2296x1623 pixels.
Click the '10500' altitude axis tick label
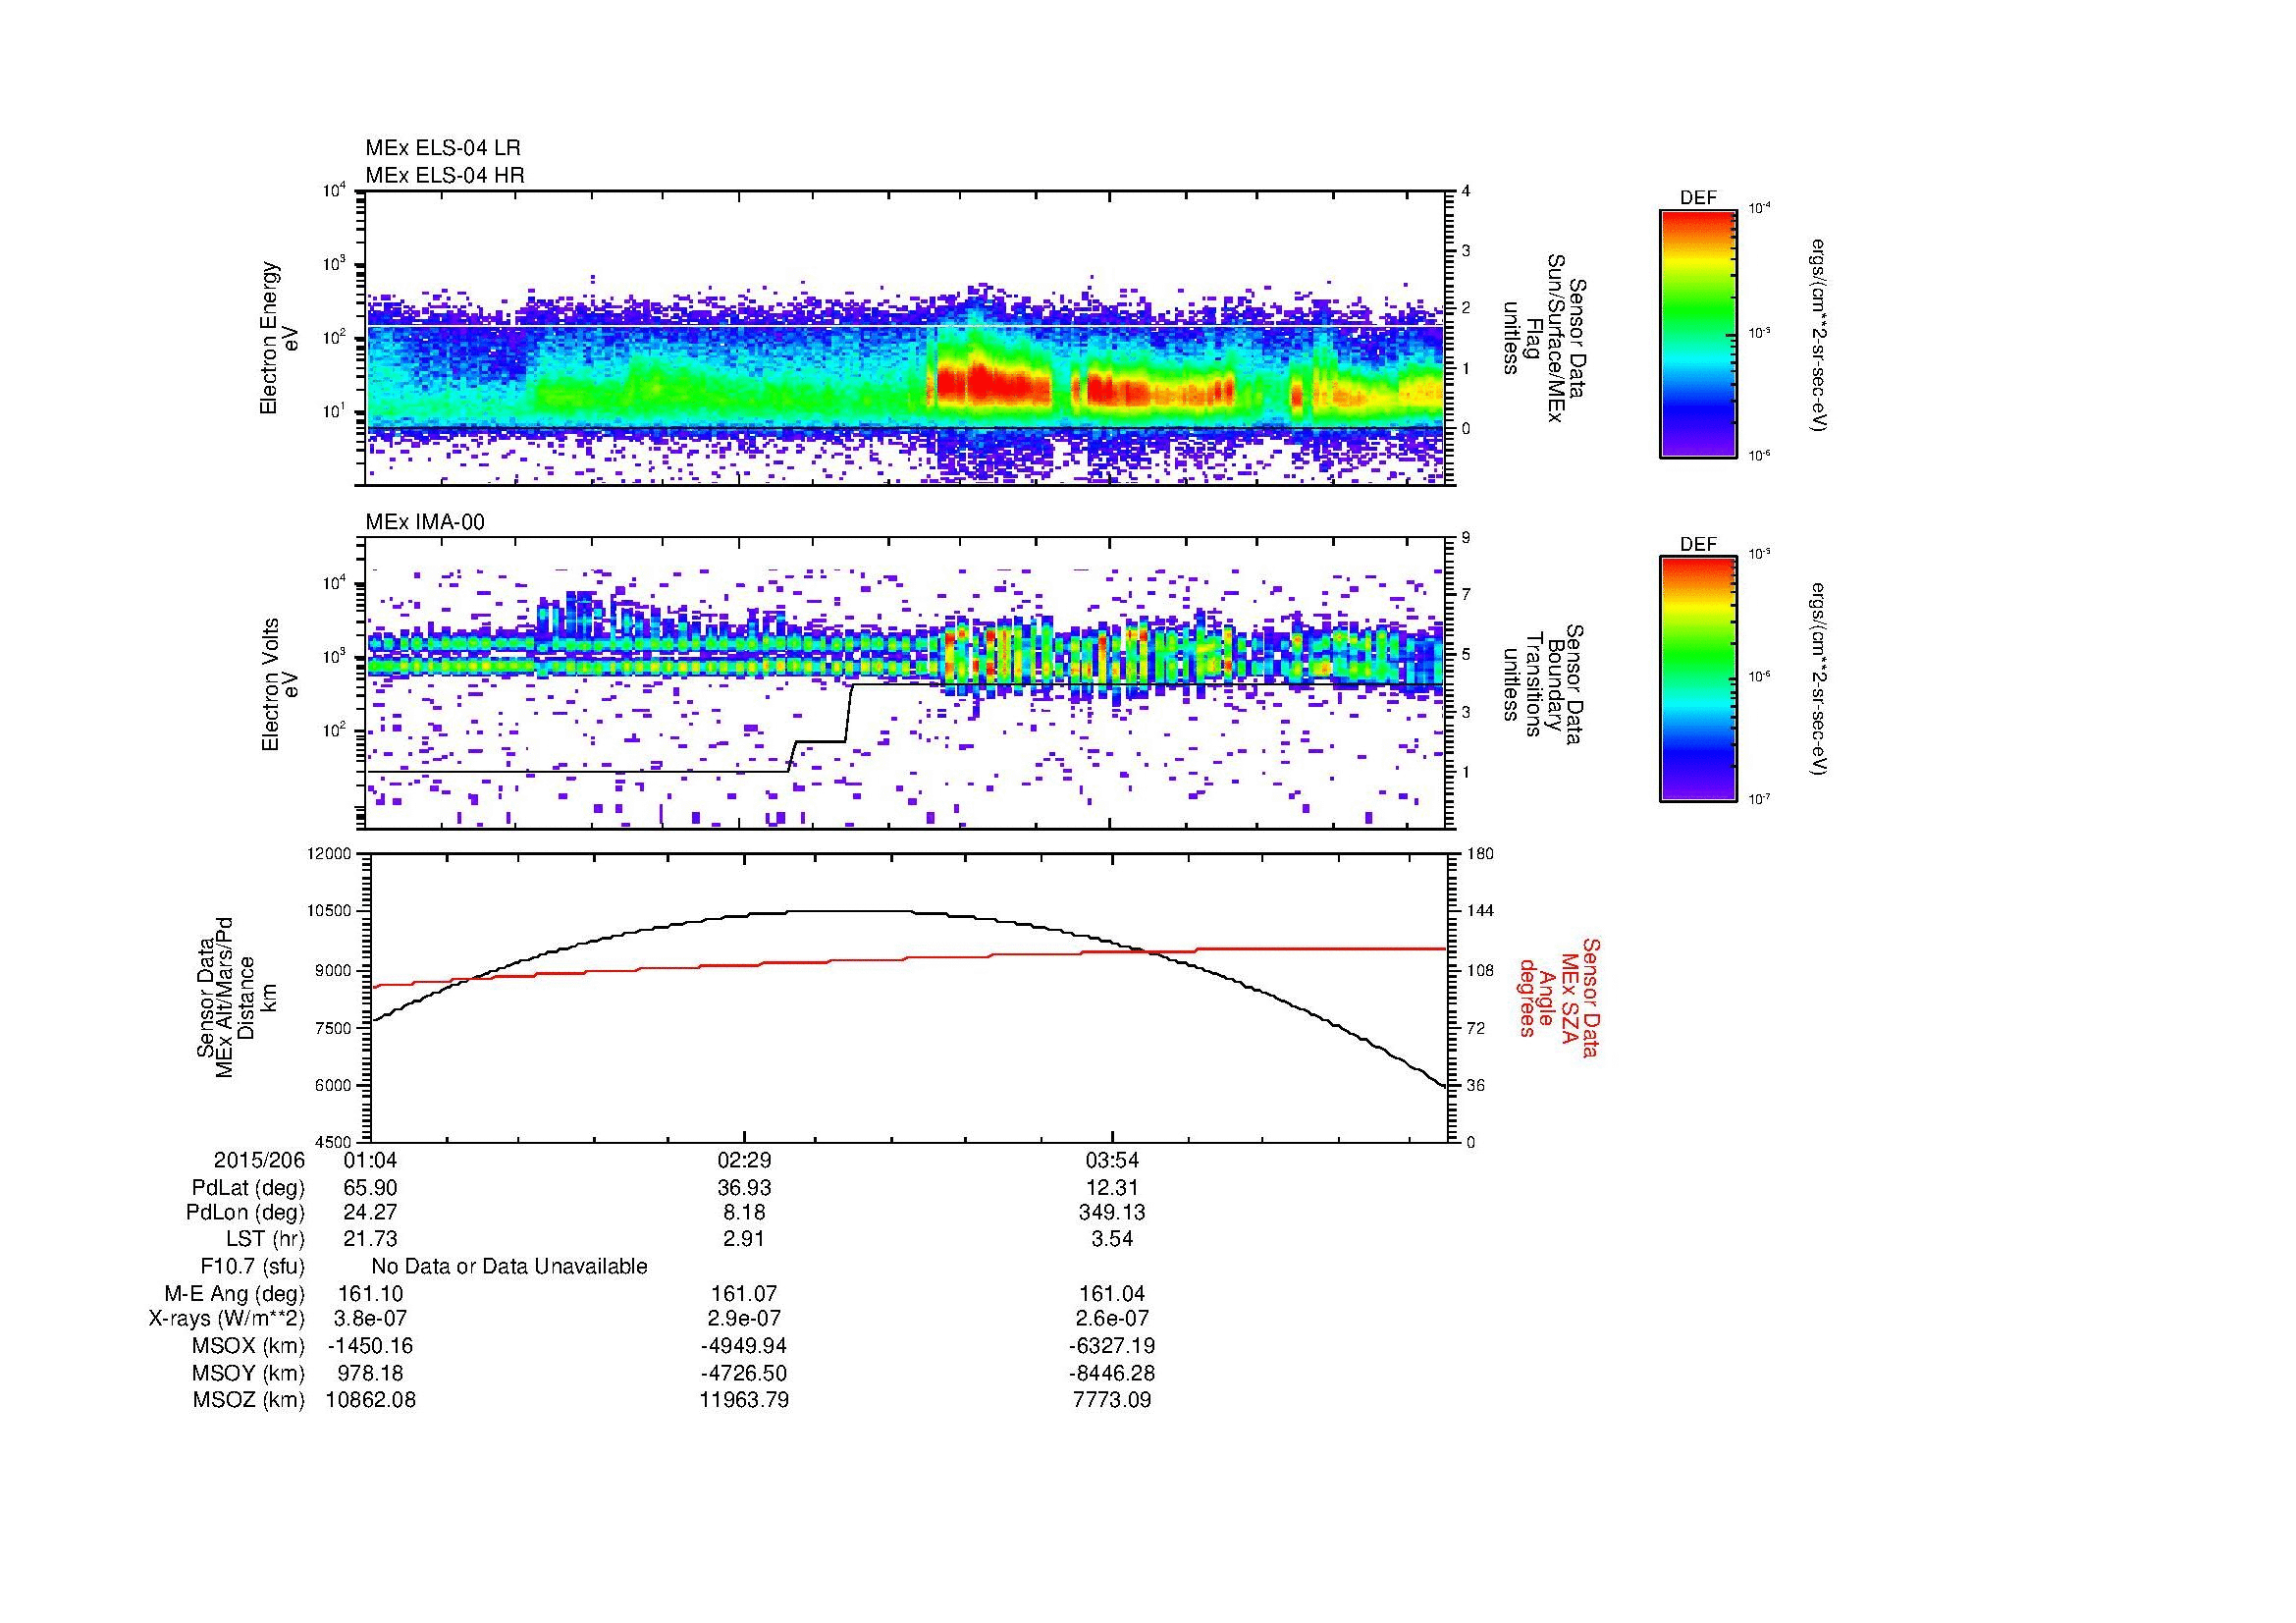[x=331, y=911]
